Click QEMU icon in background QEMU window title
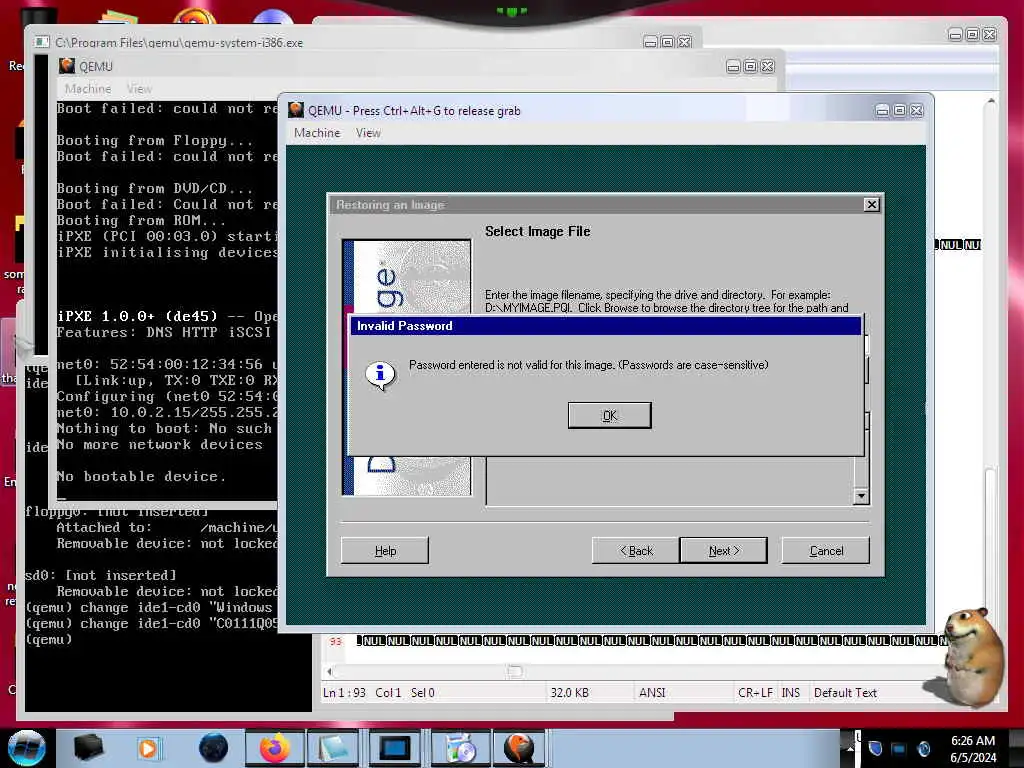This screenshot has height=768, width=1024. 67,65
